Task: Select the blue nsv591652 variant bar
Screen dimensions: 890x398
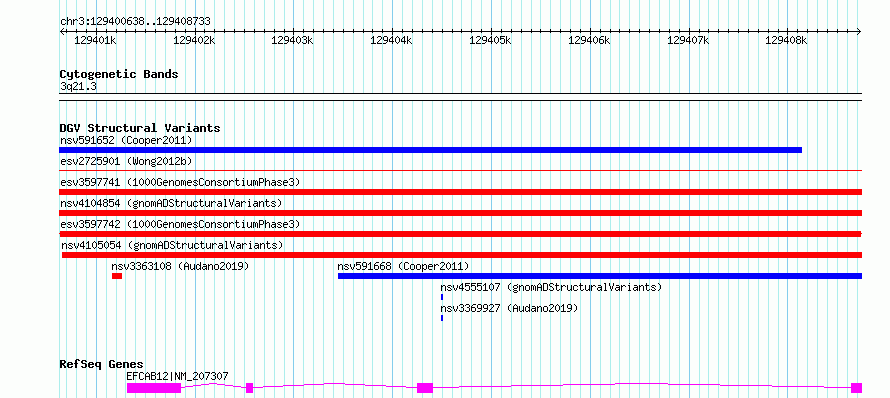Action: tap(431, 150)
